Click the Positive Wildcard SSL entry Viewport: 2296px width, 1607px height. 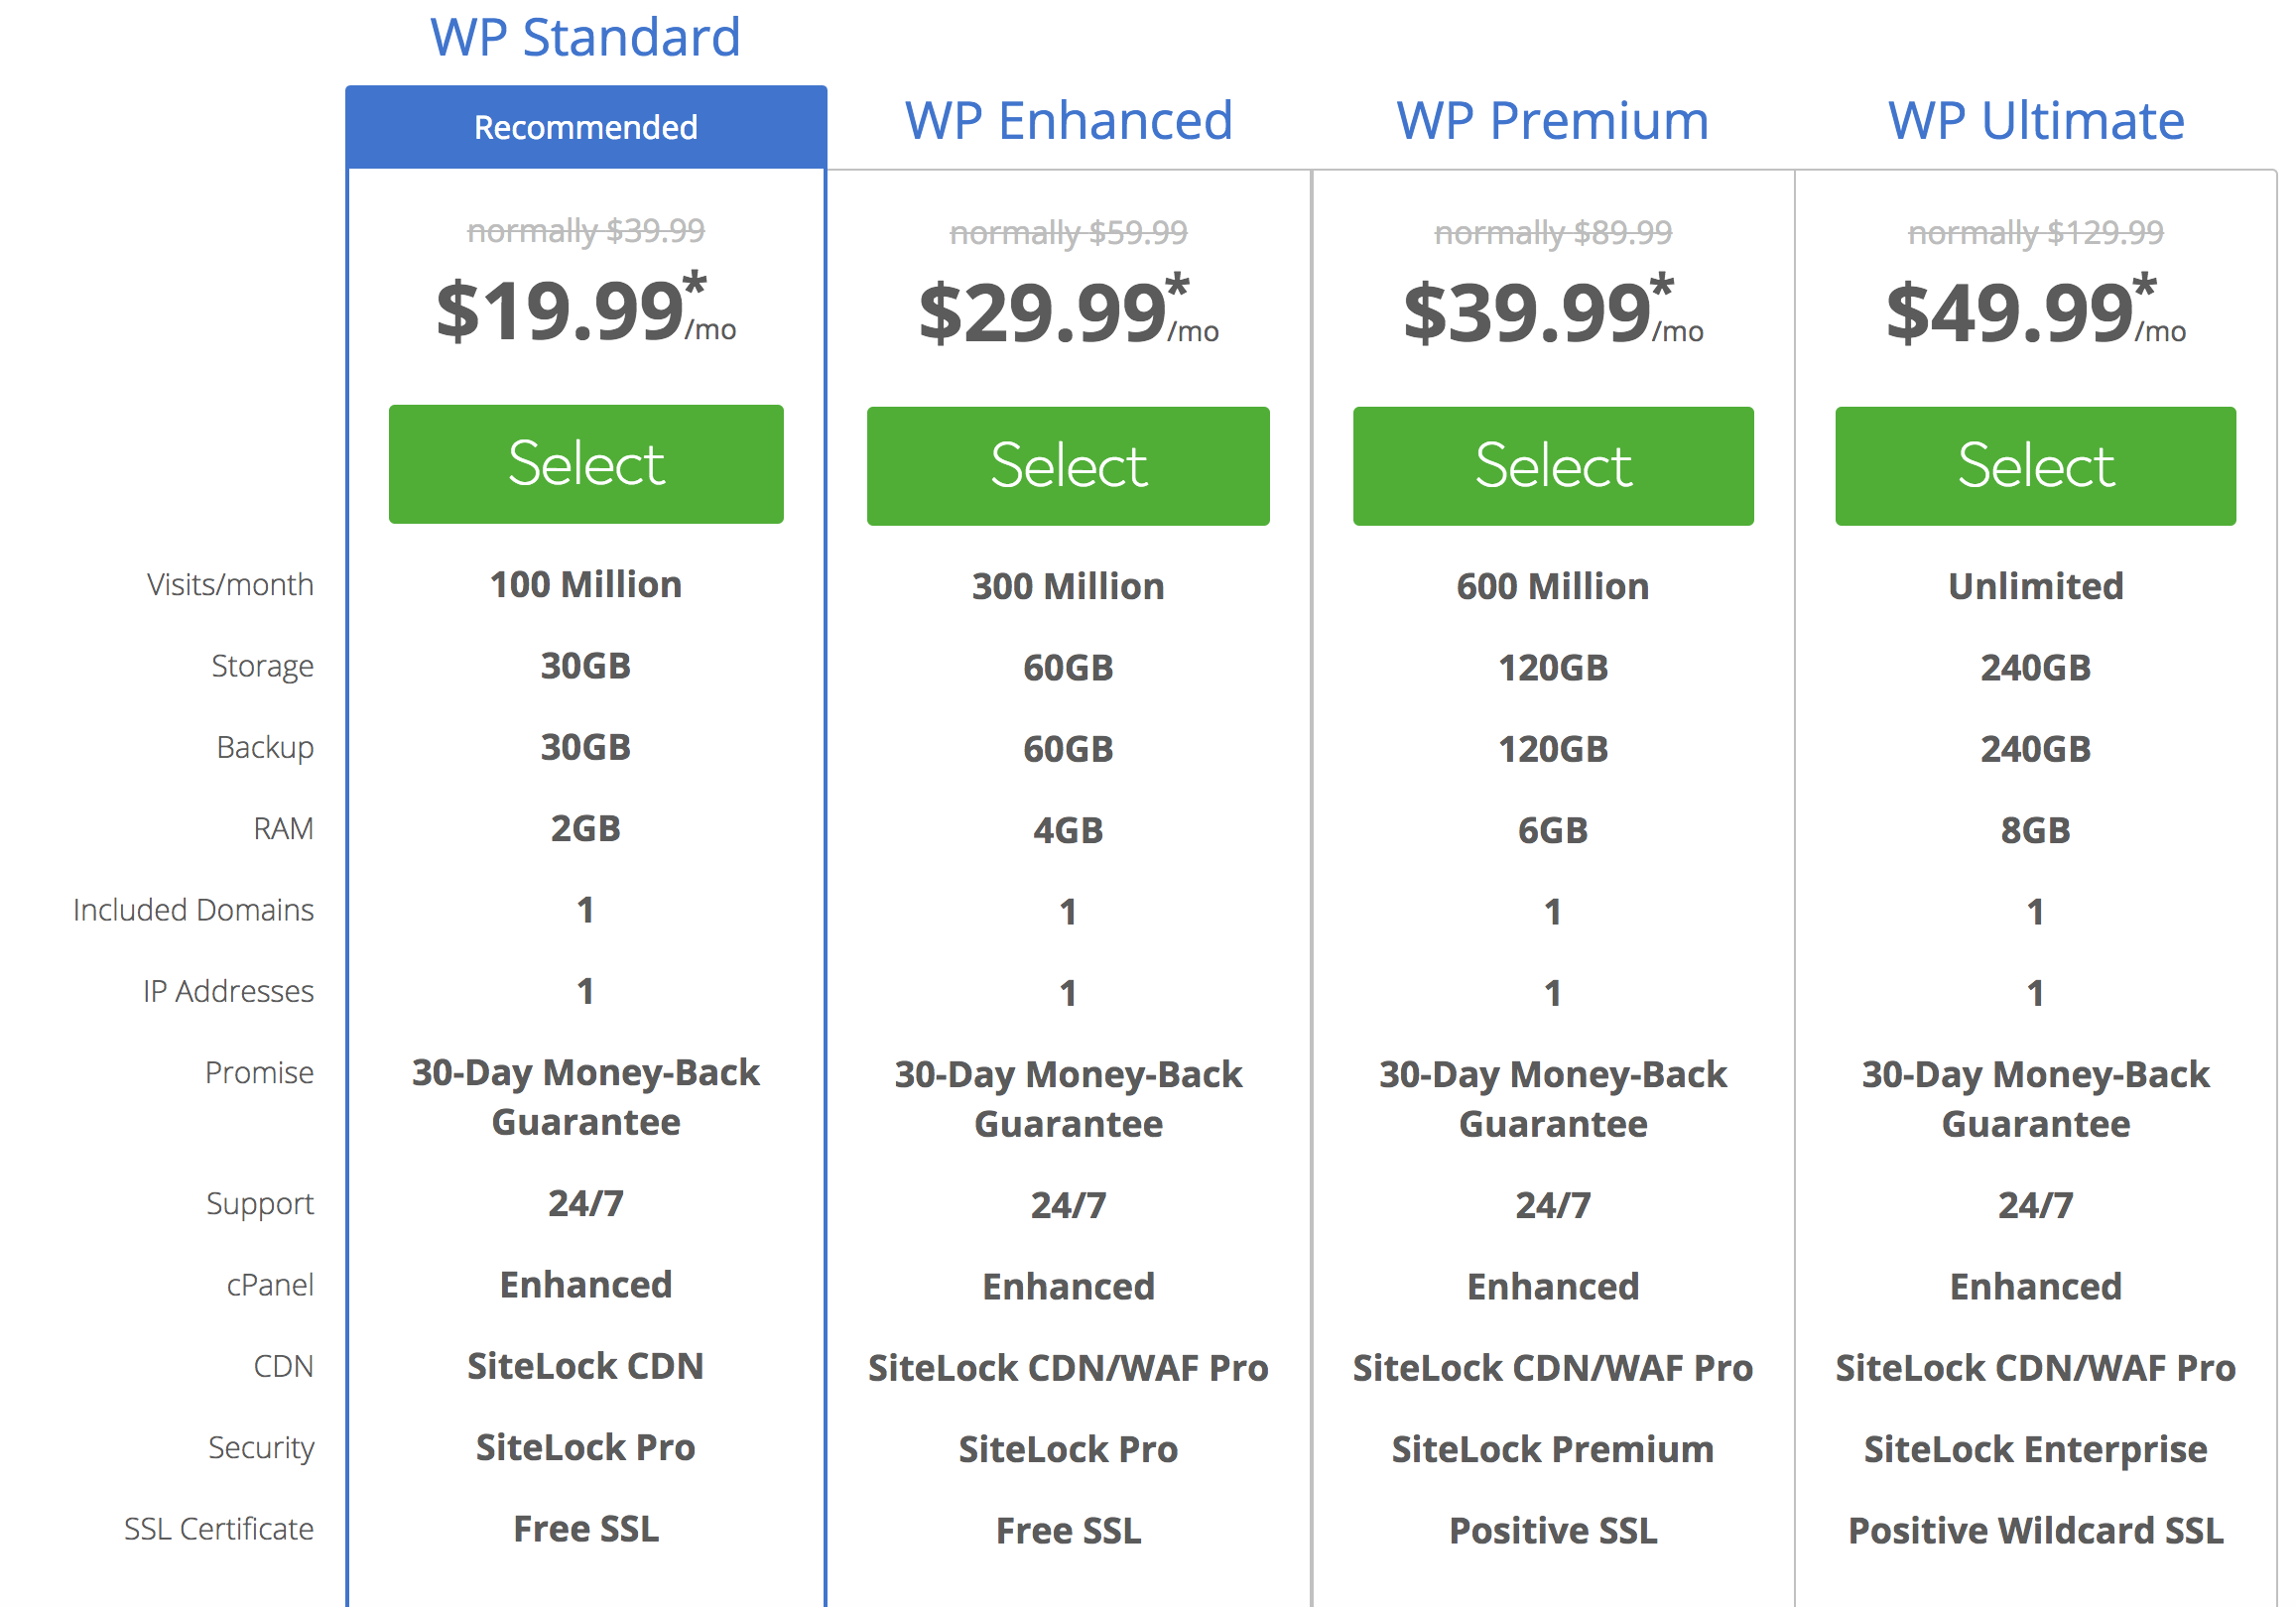pyautogui.click(x=2034, y=1530)
